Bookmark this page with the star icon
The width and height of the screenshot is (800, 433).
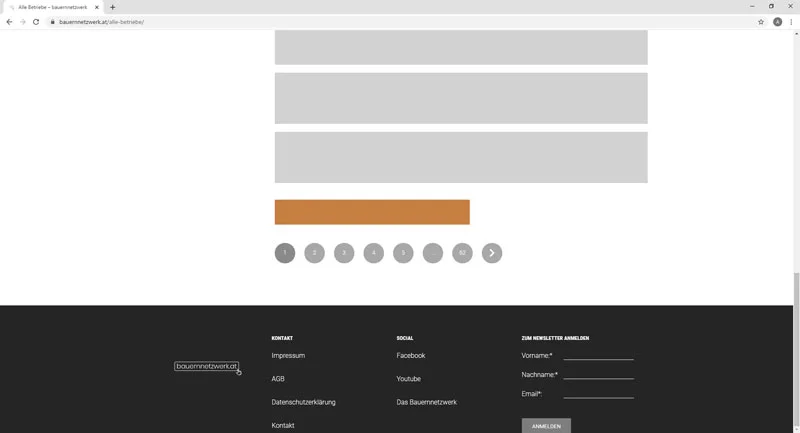point(761,22)
